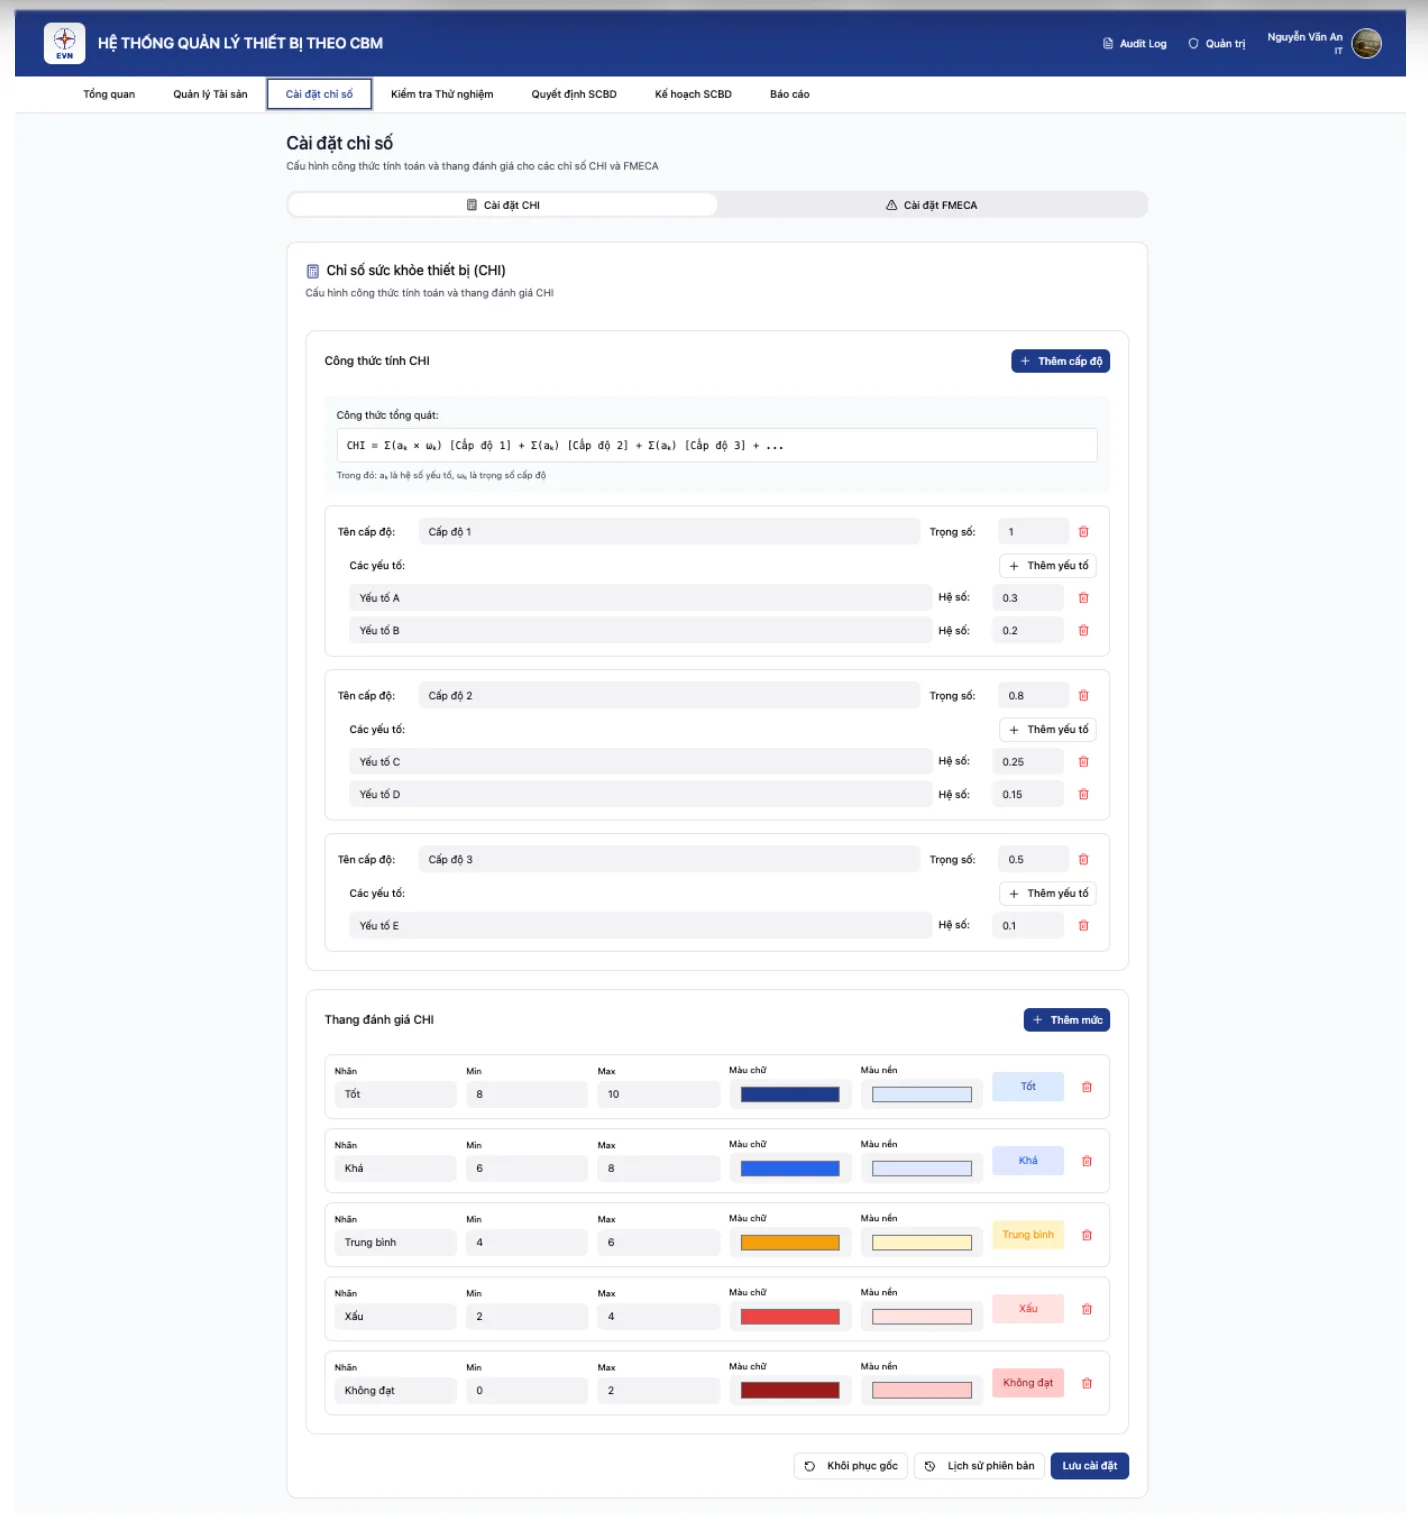
Task: Pick text color for Khá
Action: coord(790,1169)
